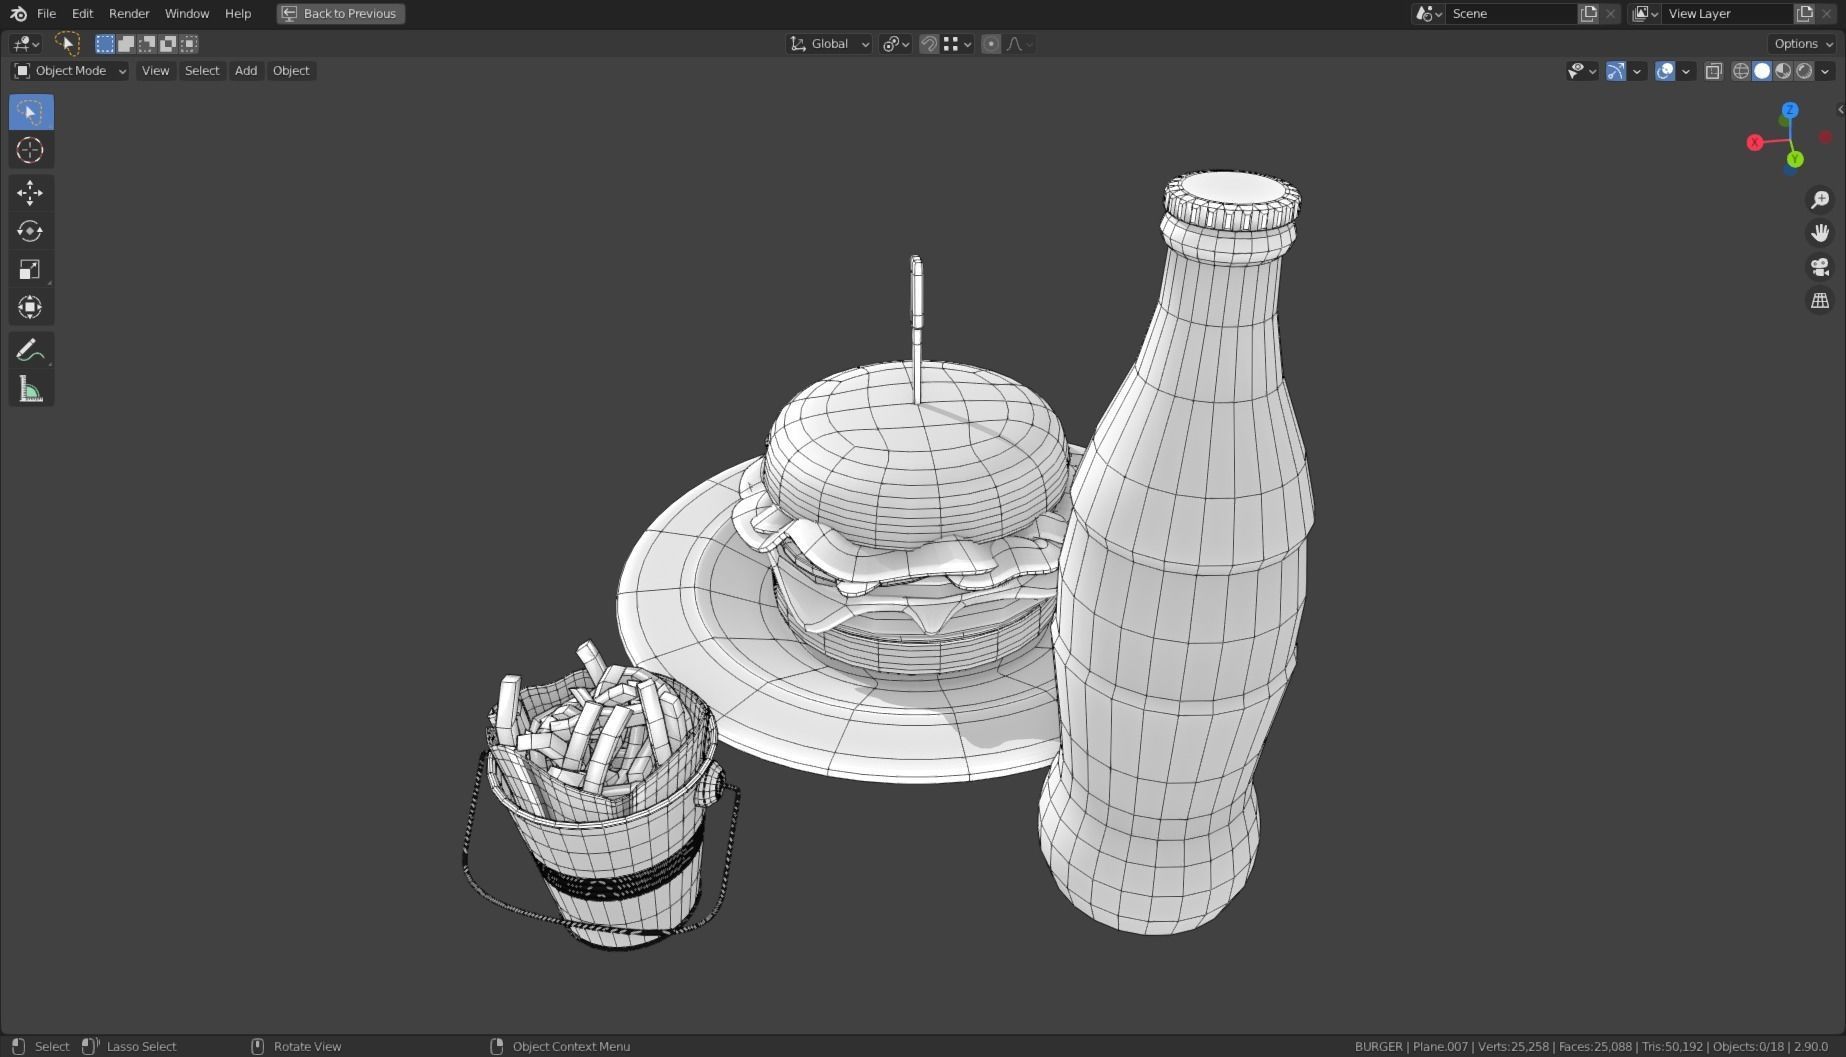Screen dimensions: 1846x1057
Task: Set selection mode to Intersect
Action: (189, 43)
